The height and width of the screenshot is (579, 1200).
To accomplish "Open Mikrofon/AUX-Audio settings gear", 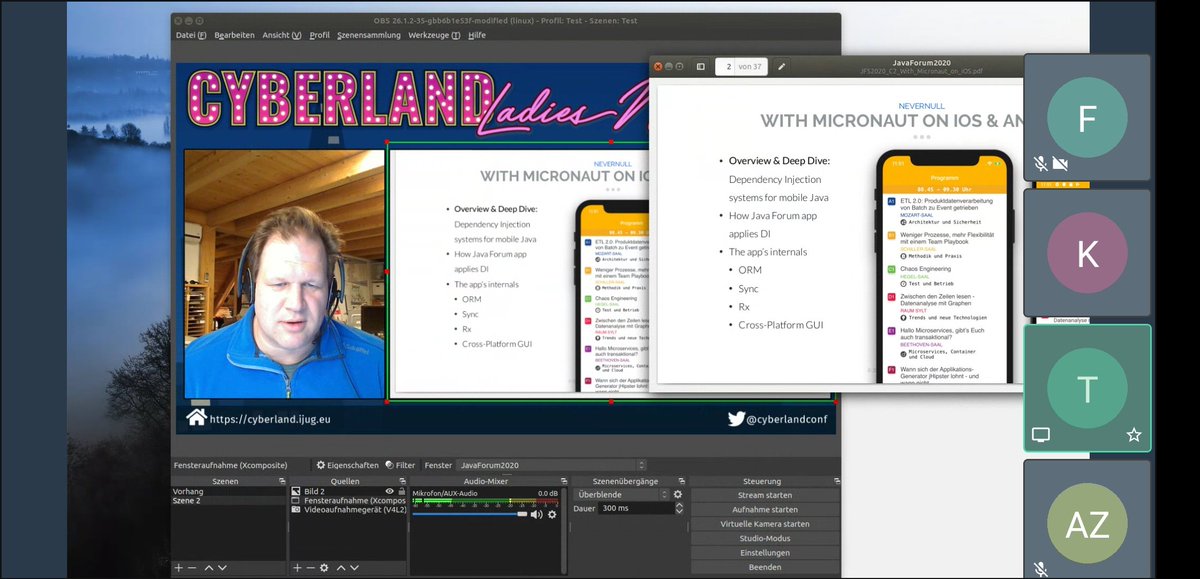I will pyautogui.click(x=552, y=514).
